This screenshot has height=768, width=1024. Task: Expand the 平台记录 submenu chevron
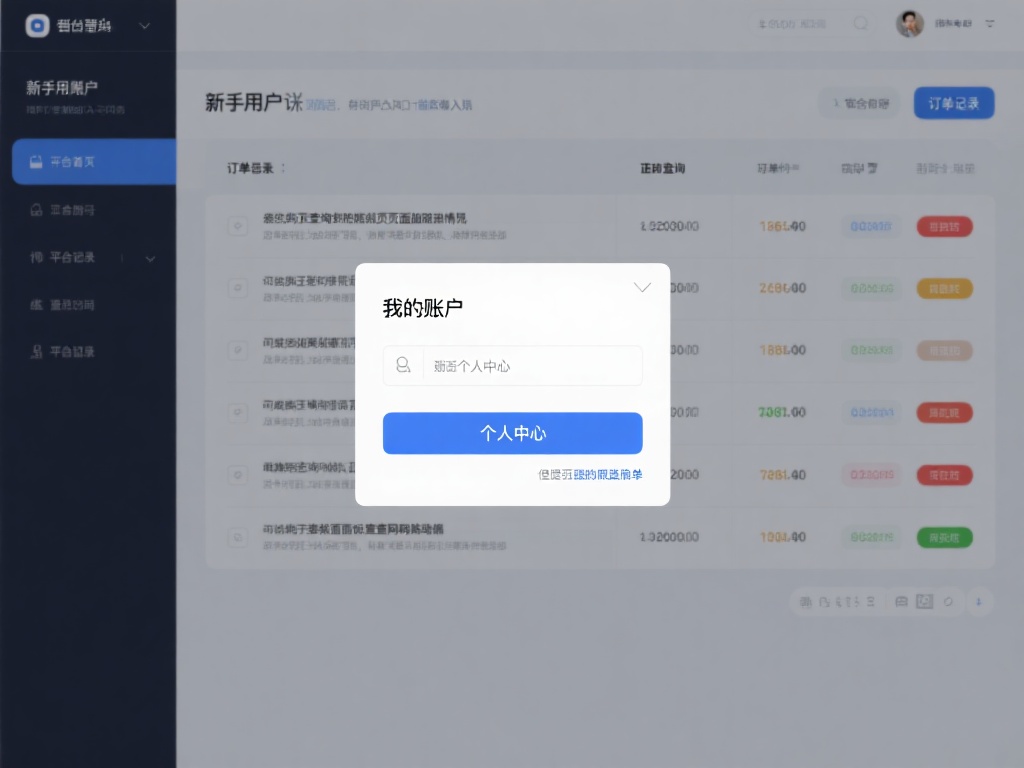click(150, 258)
